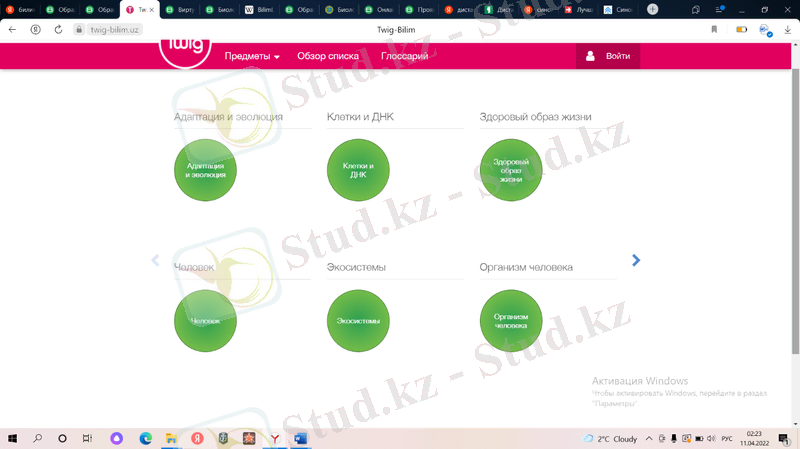Open the downloads icon
The image size is (800, 449).
[x=788, y=30]
